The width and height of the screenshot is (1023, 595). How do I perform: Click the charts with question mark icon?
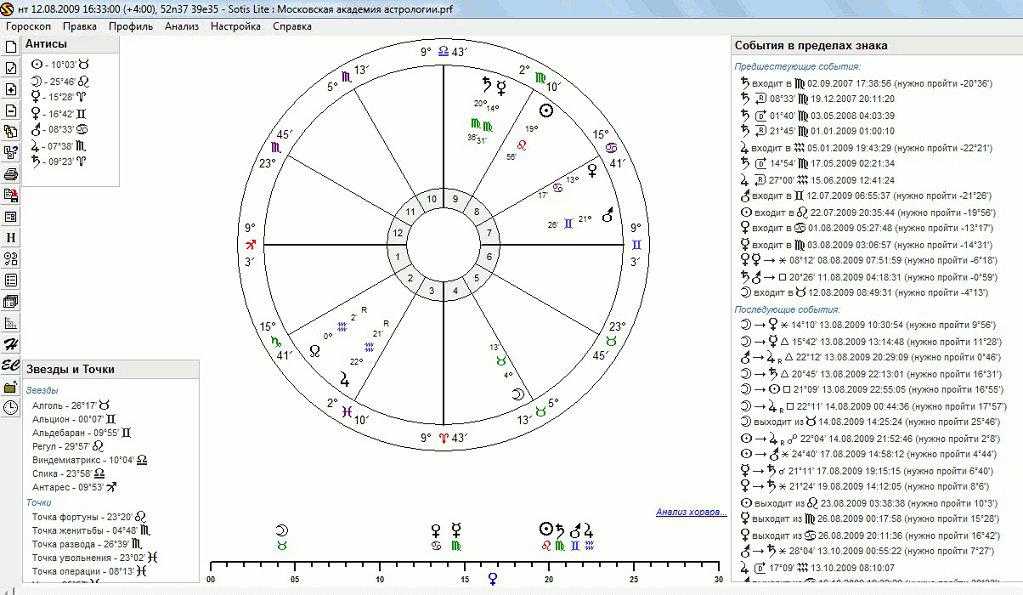10,153
